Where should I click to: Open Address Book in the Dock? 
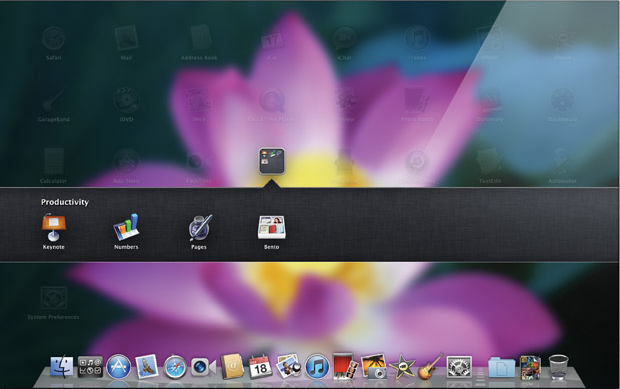[x=232, y=367]
